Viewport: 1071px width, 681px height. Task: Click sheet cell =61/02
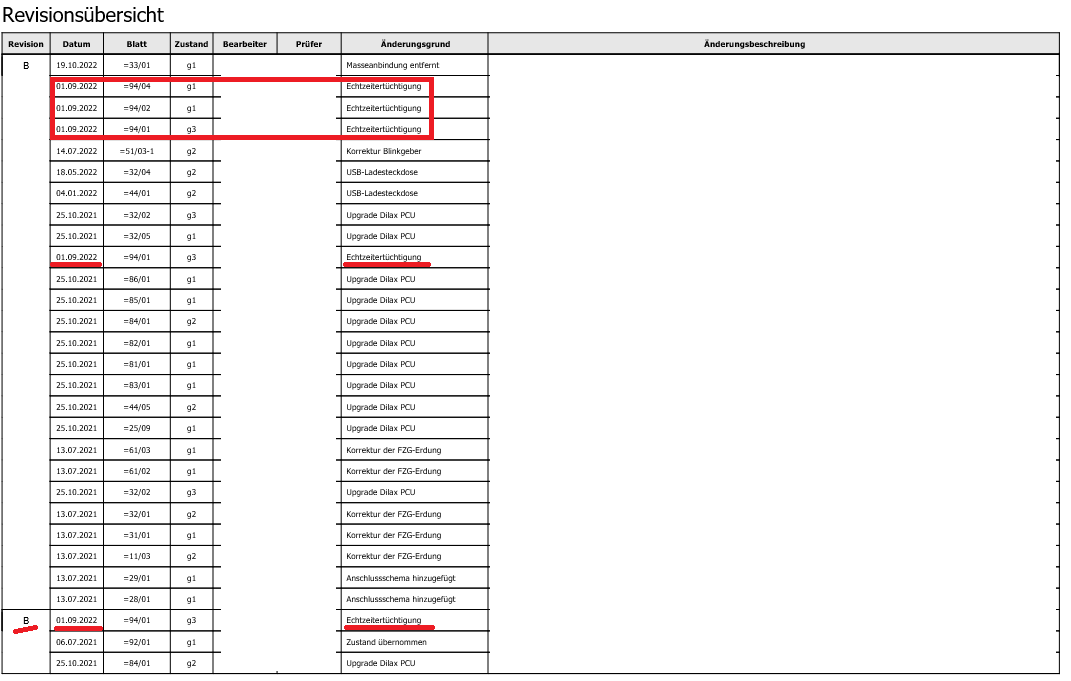coord(137,471)
